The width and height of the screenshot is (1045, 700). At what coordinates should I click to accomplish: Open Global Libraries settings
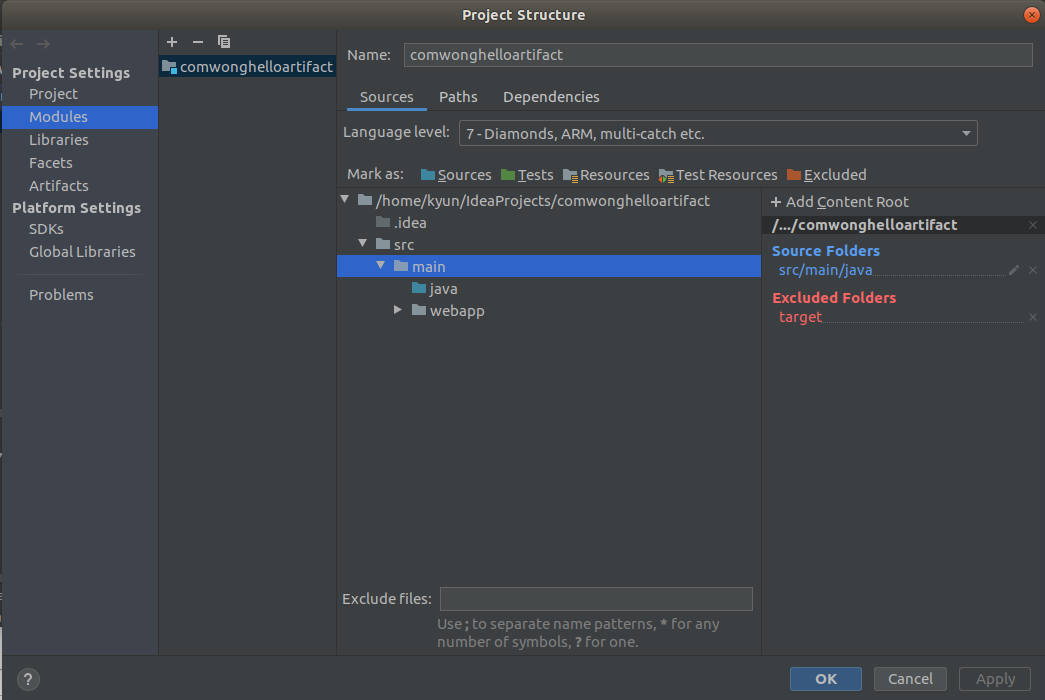pos(82,252)
